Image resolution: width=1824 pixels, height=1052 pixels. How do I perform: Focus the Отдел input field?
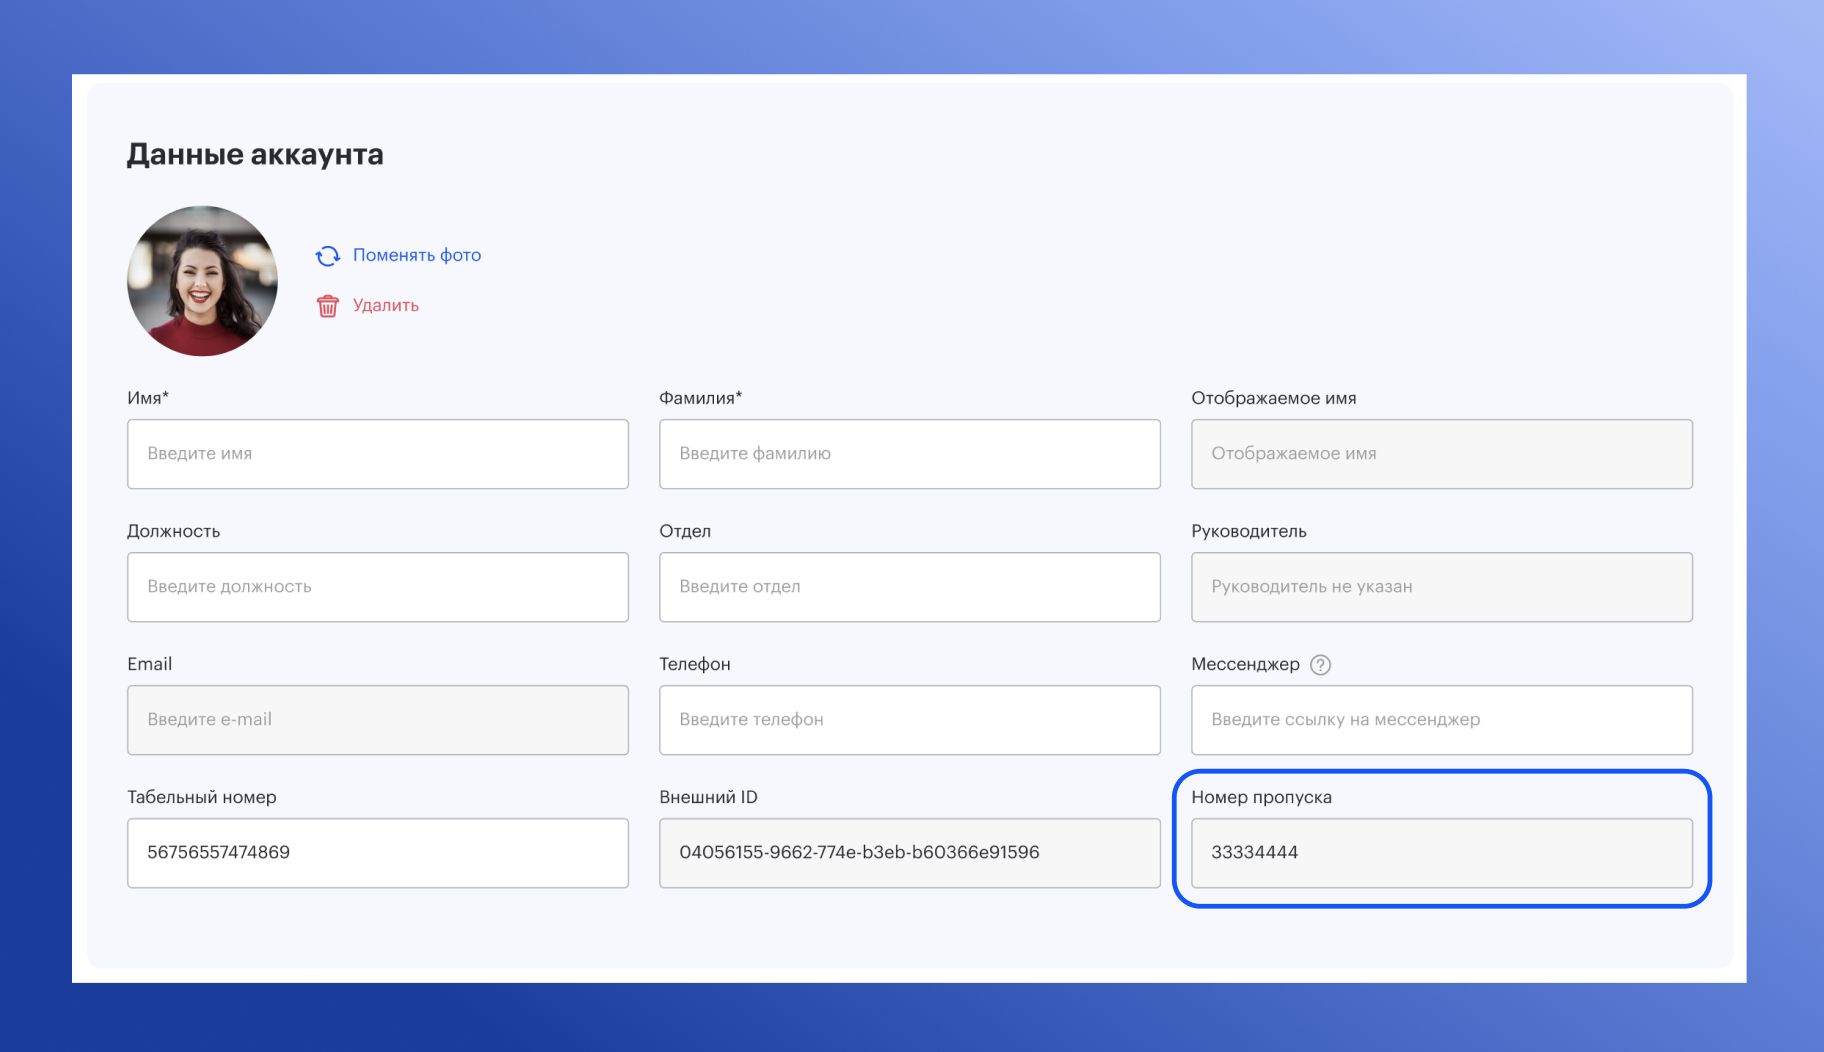910,587
